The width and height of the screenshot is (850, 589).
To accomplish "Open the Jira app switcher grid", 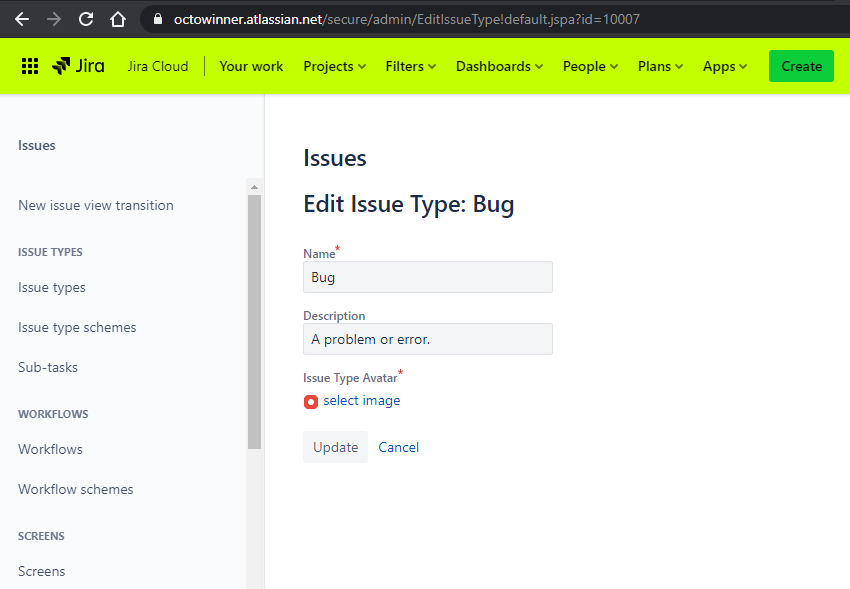I will [x=30, y=66].
